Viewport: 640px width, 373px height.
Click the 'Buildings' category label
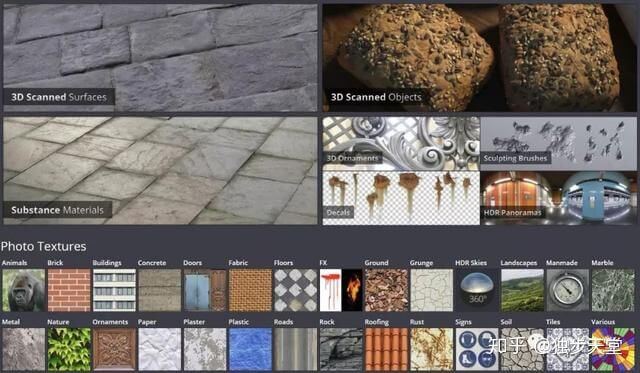coord(107,263)
